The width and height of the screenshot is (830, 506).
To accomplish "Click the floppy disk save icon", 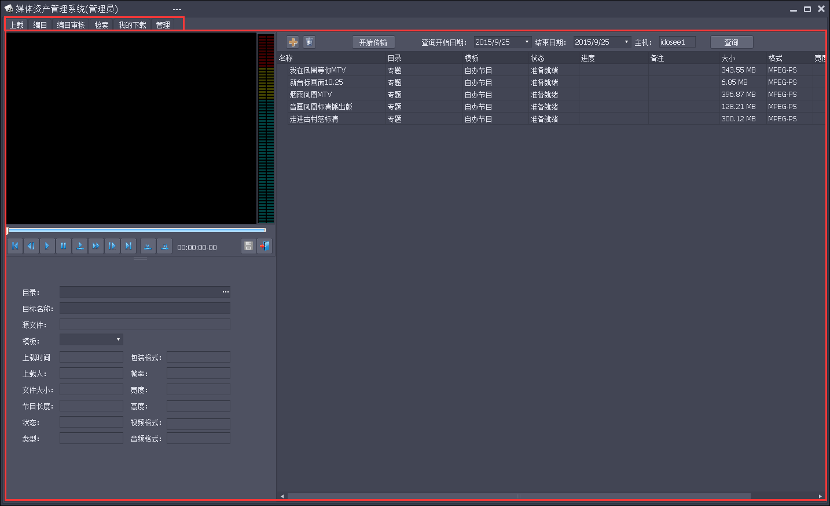I will click(248, 245).
